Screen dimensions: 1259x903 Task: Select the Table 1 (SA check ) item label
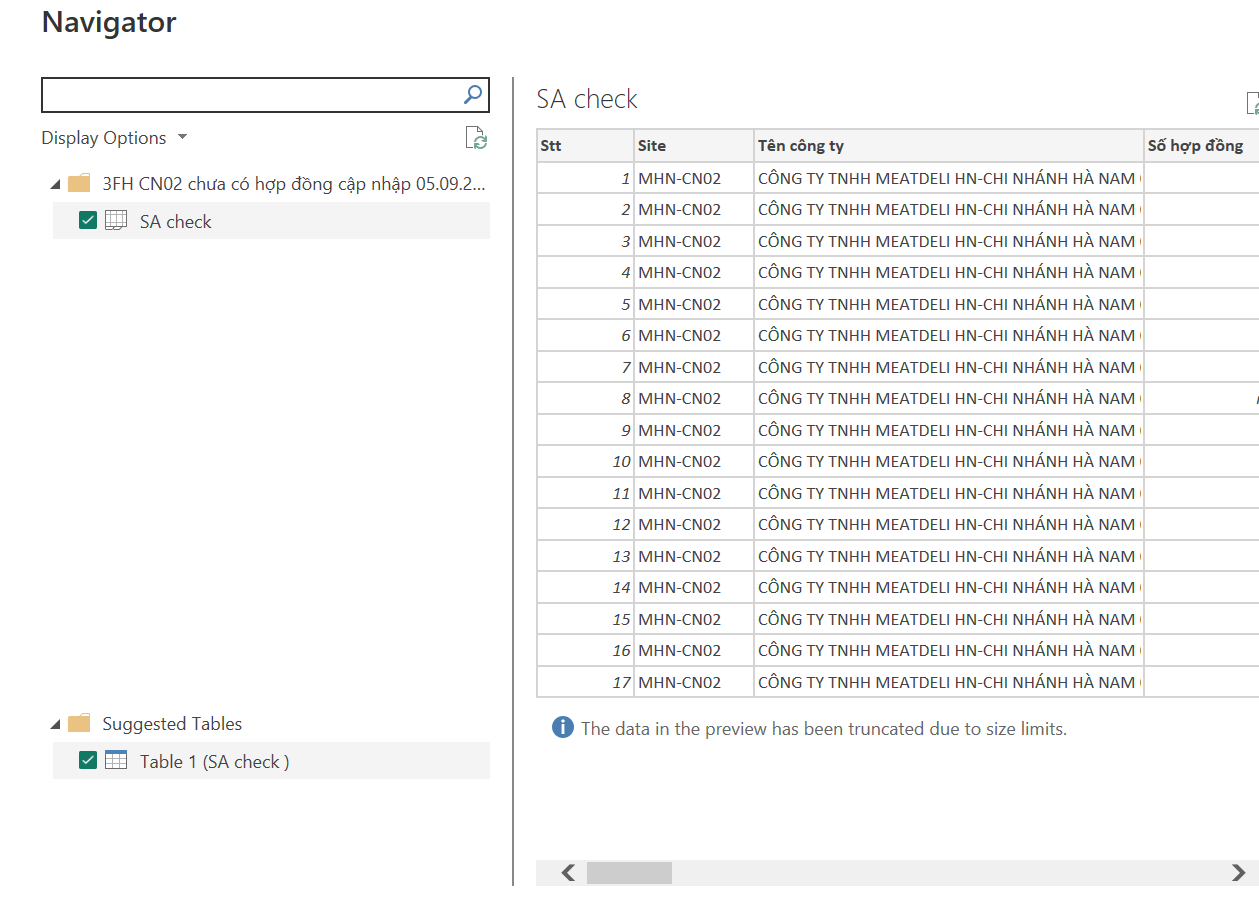point(215,761)
